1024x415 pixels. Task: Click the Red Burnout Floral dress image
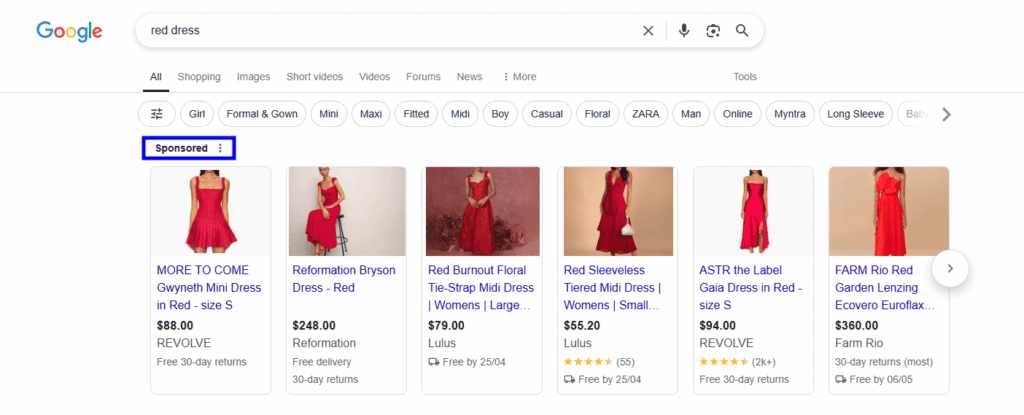pos(483,211)
